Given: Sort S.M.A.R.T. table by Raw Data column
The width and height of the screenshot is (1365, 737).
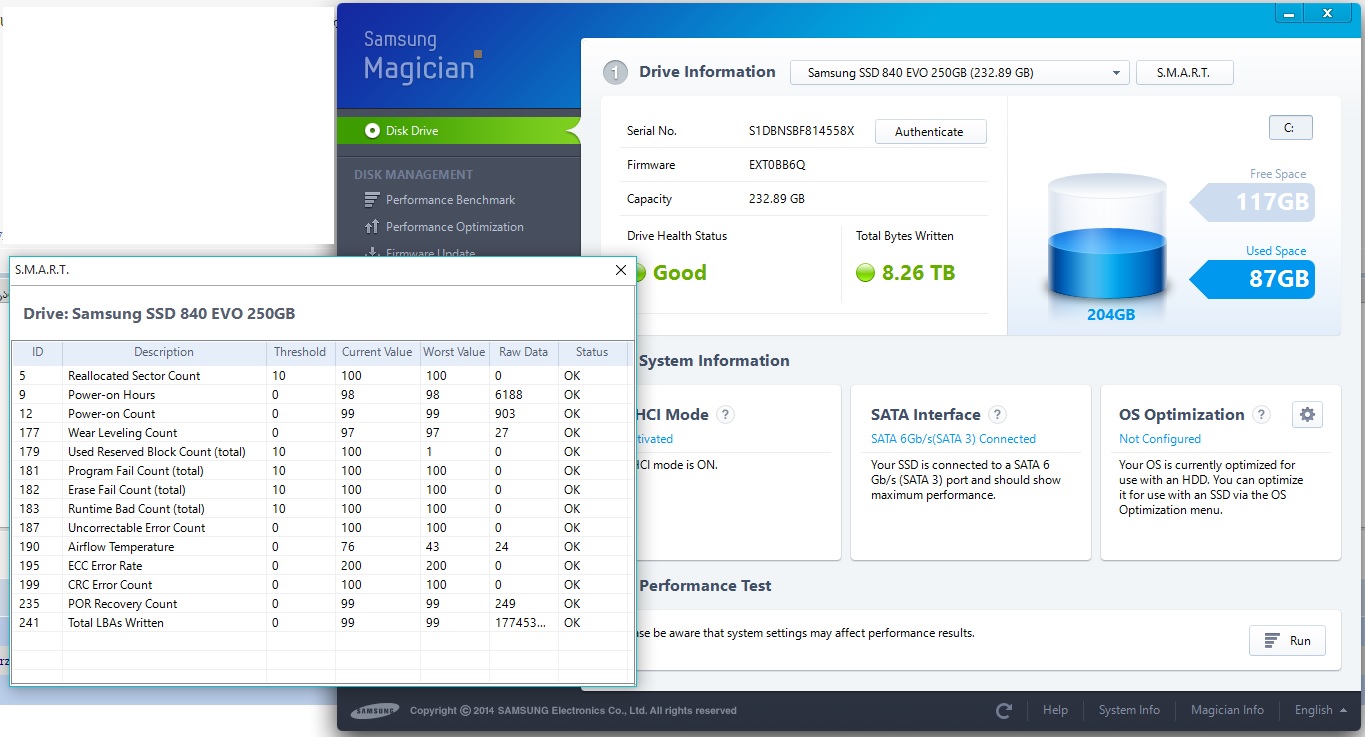Looking at the screenshot, I should [524, 352].
